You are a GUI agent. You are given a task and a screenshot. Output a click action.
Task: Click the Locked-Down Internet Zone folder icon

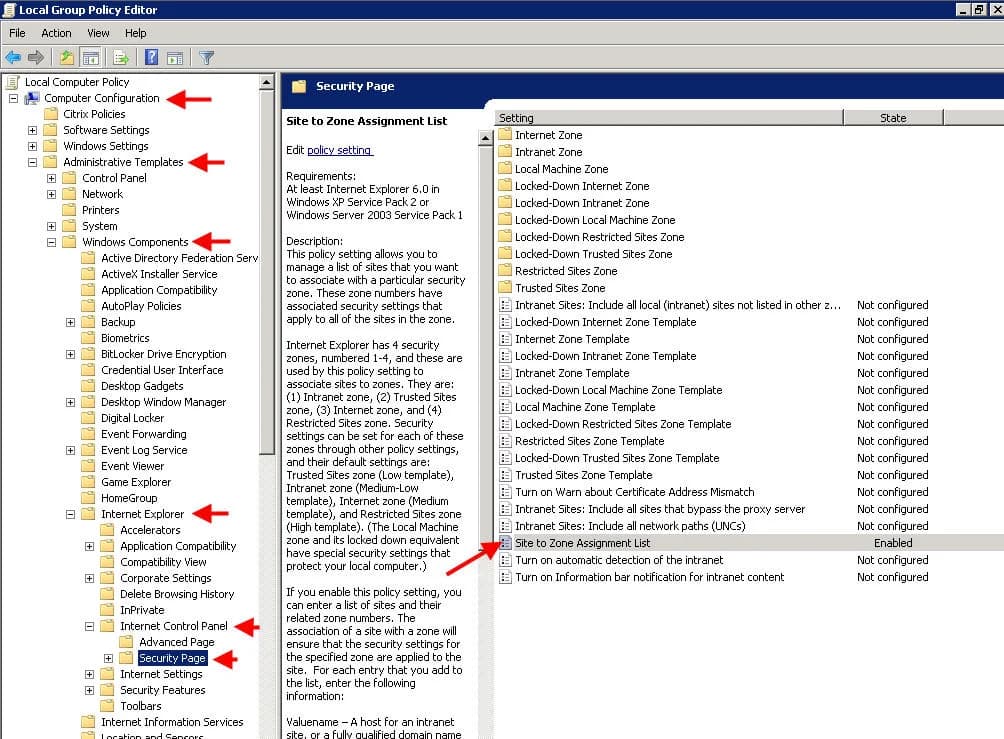click(x=505, y=186)
